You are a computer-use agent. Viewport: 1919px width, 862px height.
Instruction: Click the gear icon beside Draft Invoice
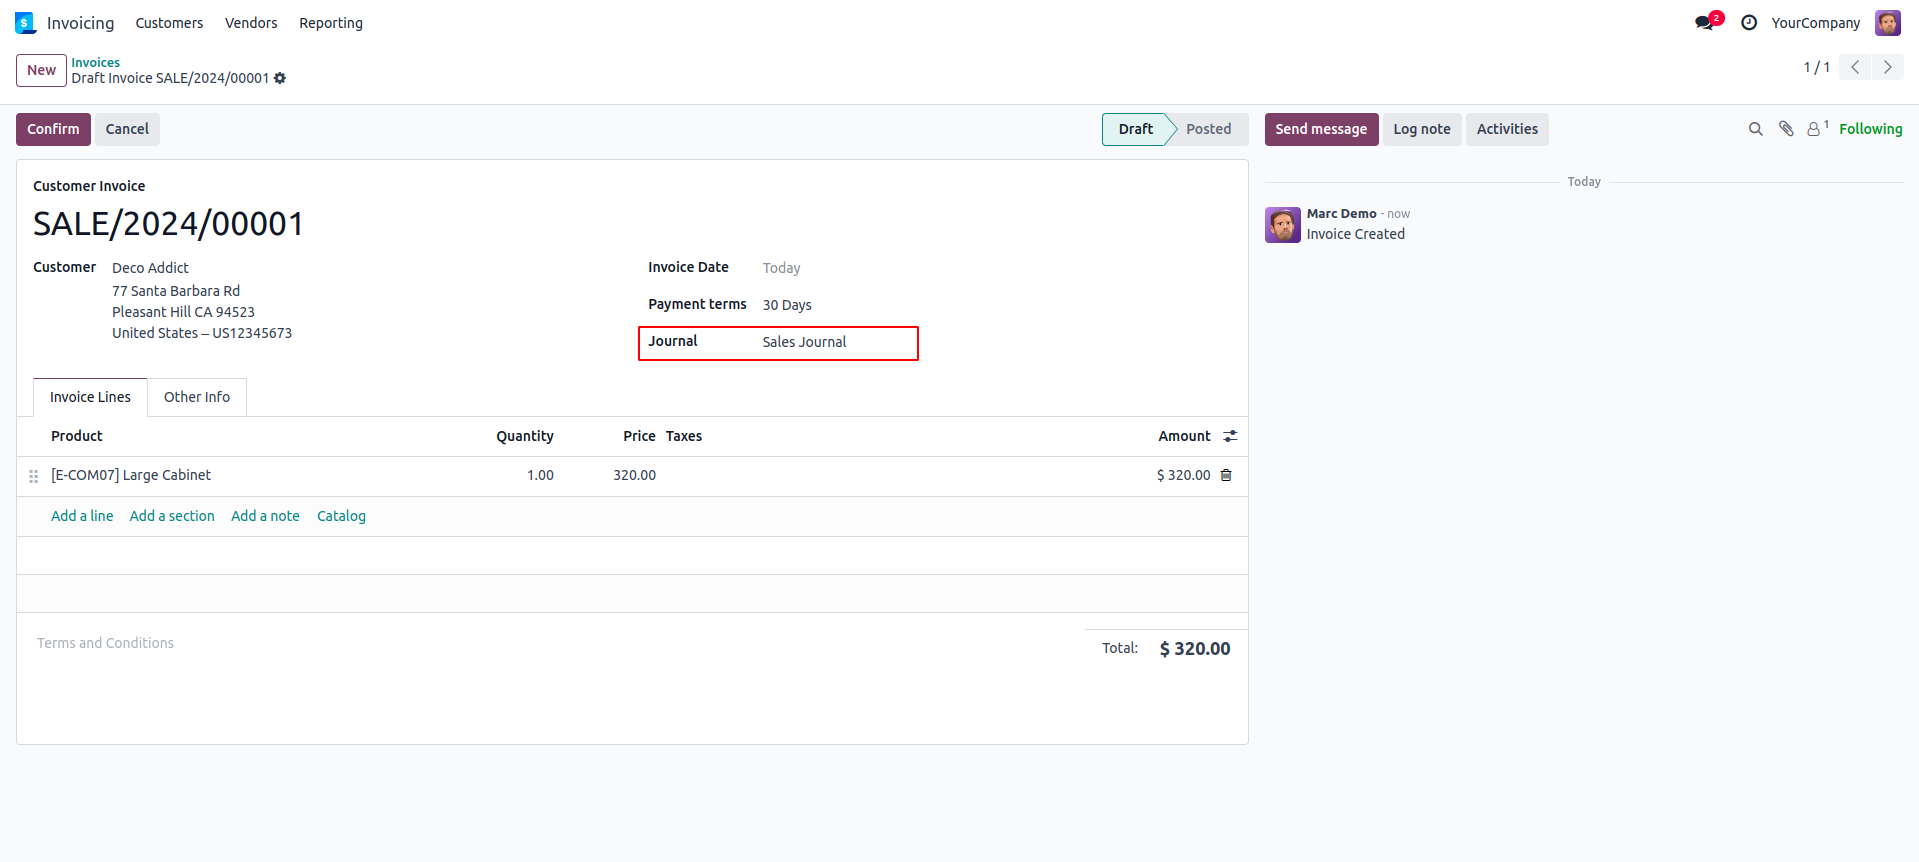280,78
